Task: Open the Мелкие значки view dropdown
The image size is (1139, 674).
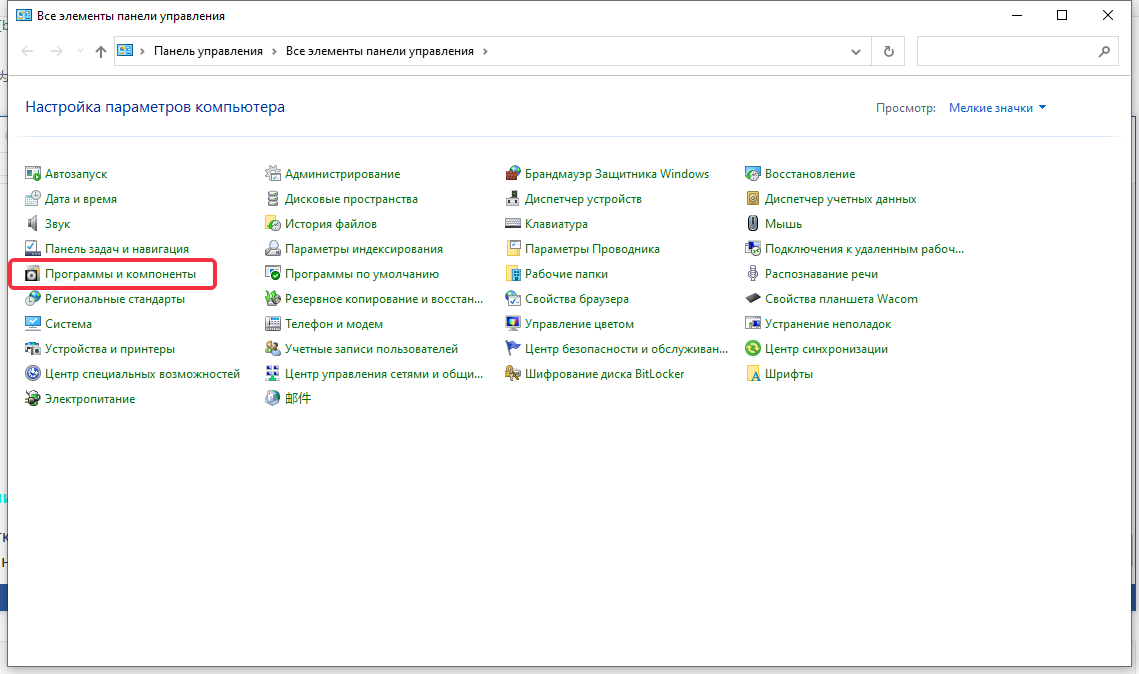Action: (997, 107)
